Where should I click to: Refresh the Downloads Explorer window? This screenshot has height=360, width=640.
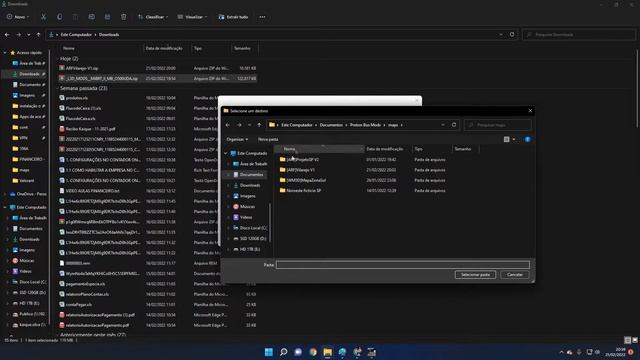(x=512, y=35)
